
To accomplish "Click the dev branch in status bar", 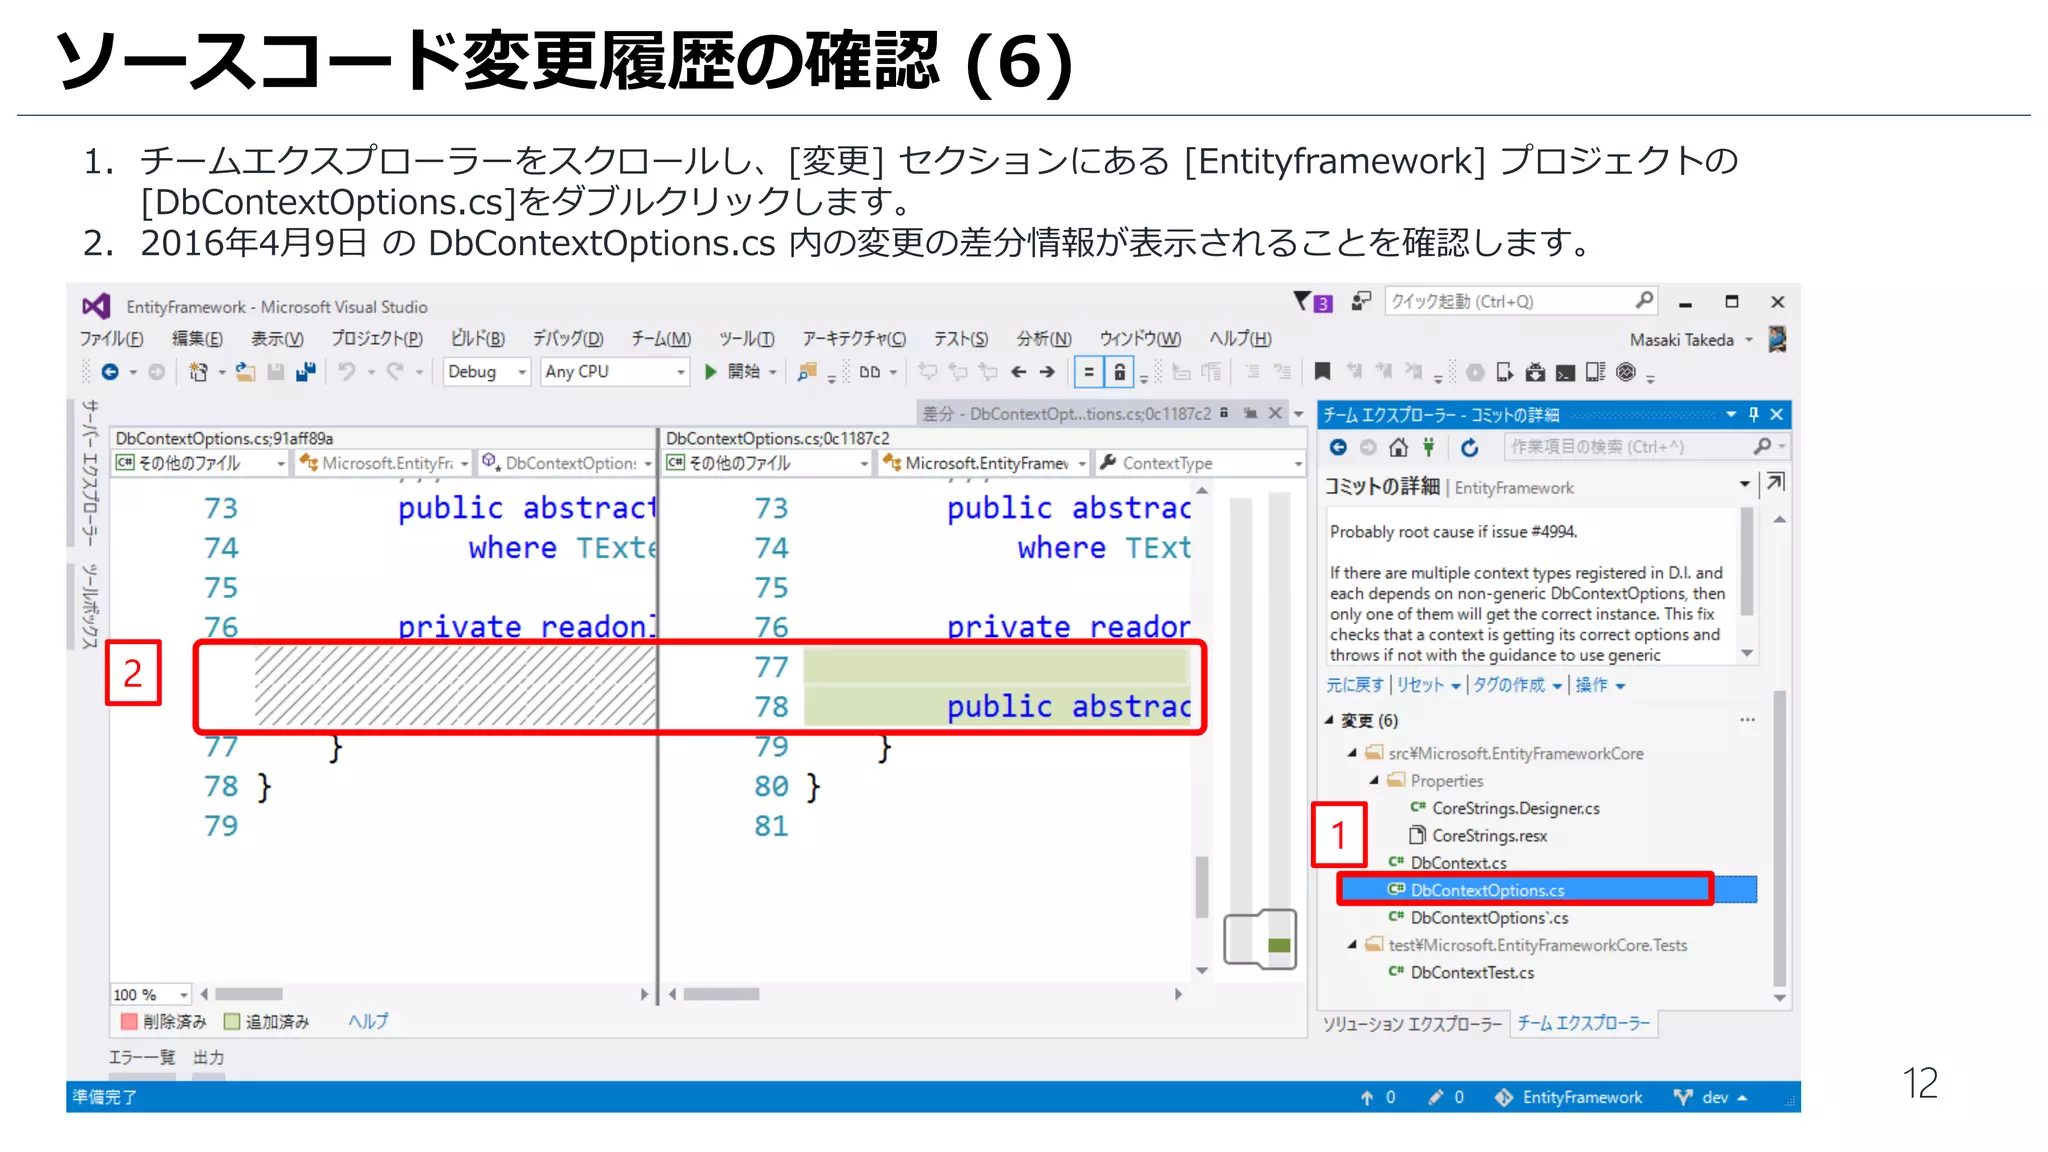I will tap(1711, 1097).
